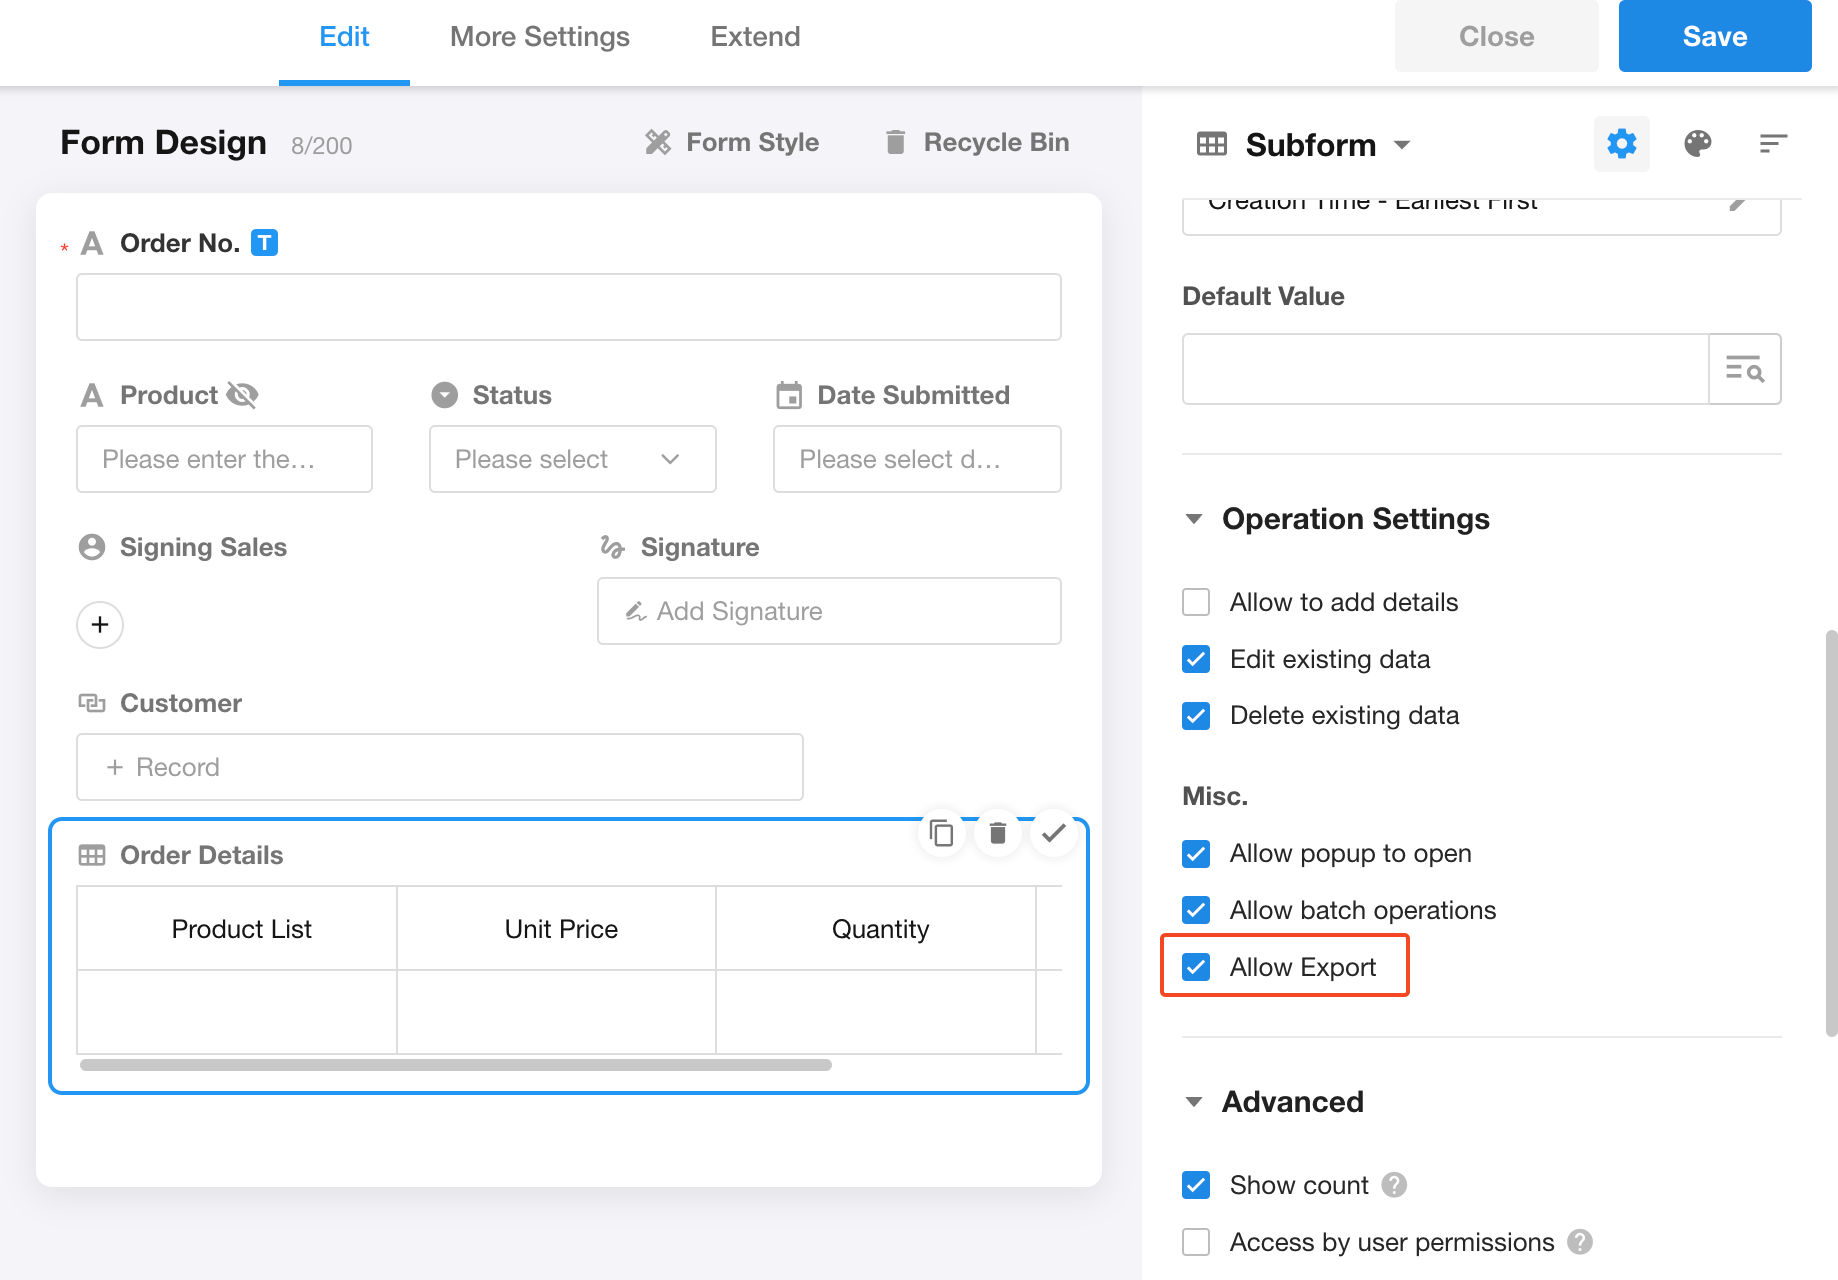Open the Subform field type dropdown
Viewport: 1838px width, 1280px height.
click(x=1401, y=145)
